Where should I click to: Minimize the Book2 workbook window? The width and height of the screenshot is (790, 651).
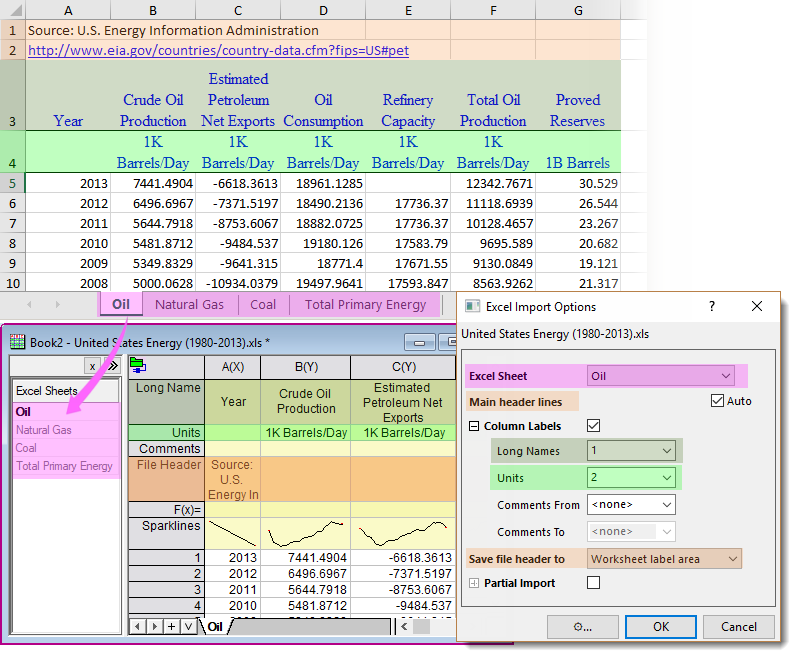click(419, 343)
